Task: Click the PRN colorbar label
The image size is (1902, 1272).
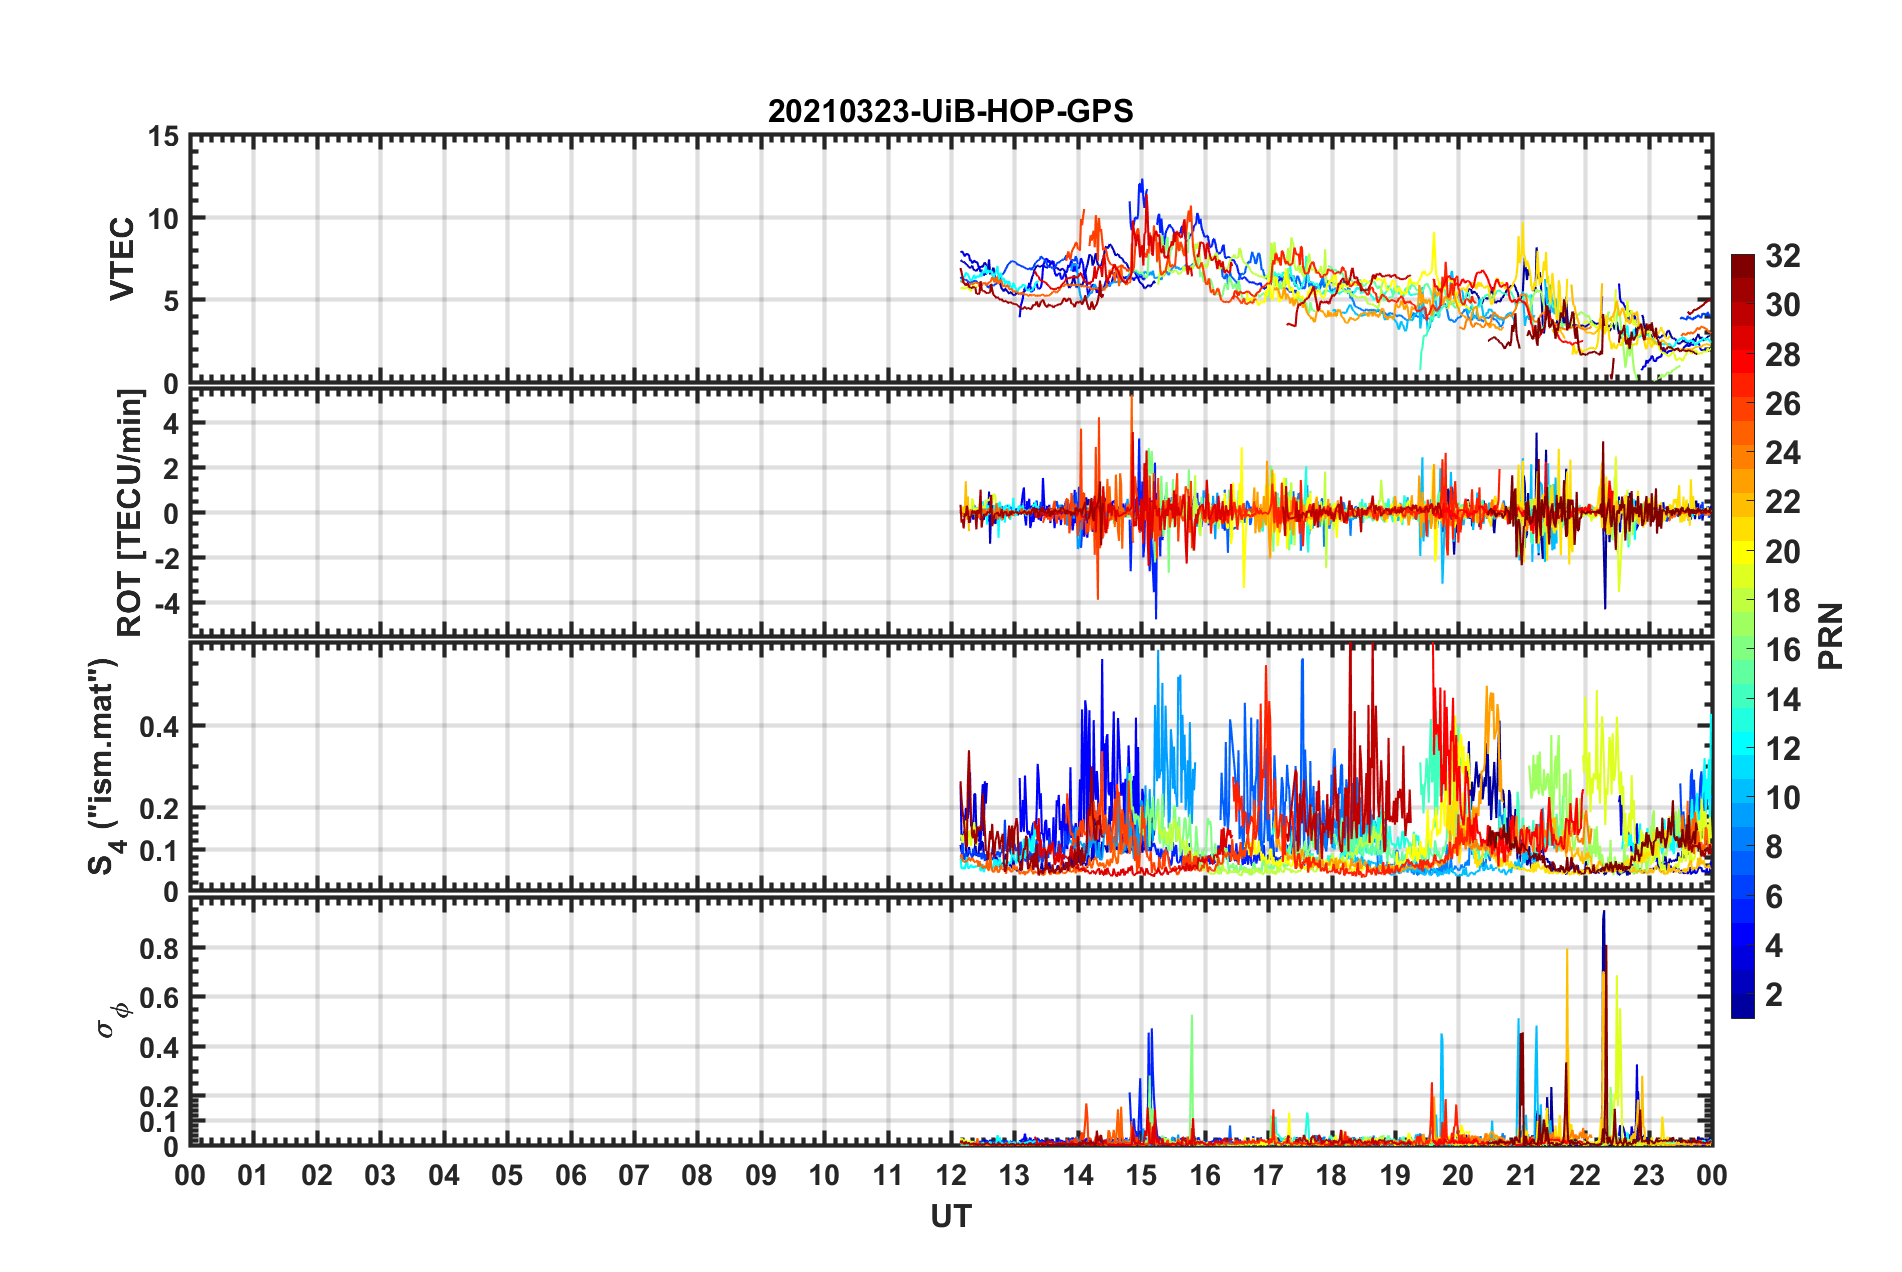Action: pyautogui.click(x=1831, y=636)
